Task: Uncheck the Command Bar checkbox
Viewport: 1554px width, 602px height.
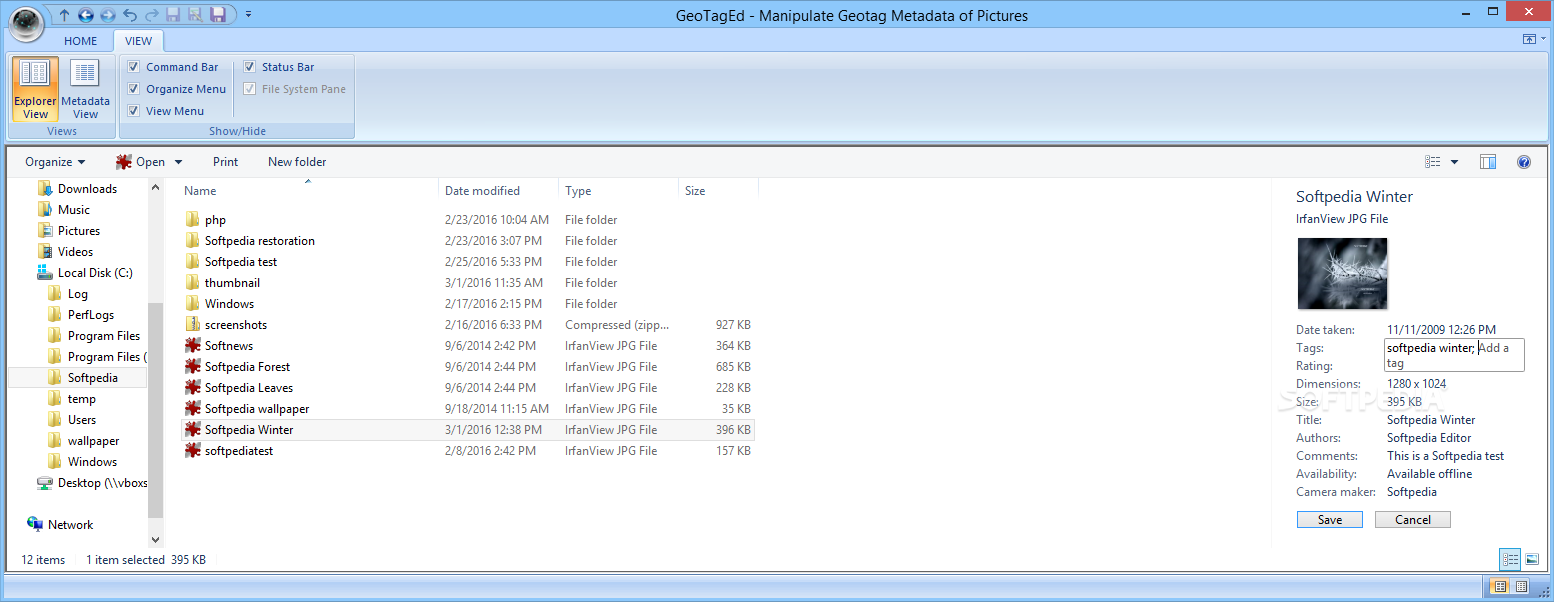Action: click(134, 67)
